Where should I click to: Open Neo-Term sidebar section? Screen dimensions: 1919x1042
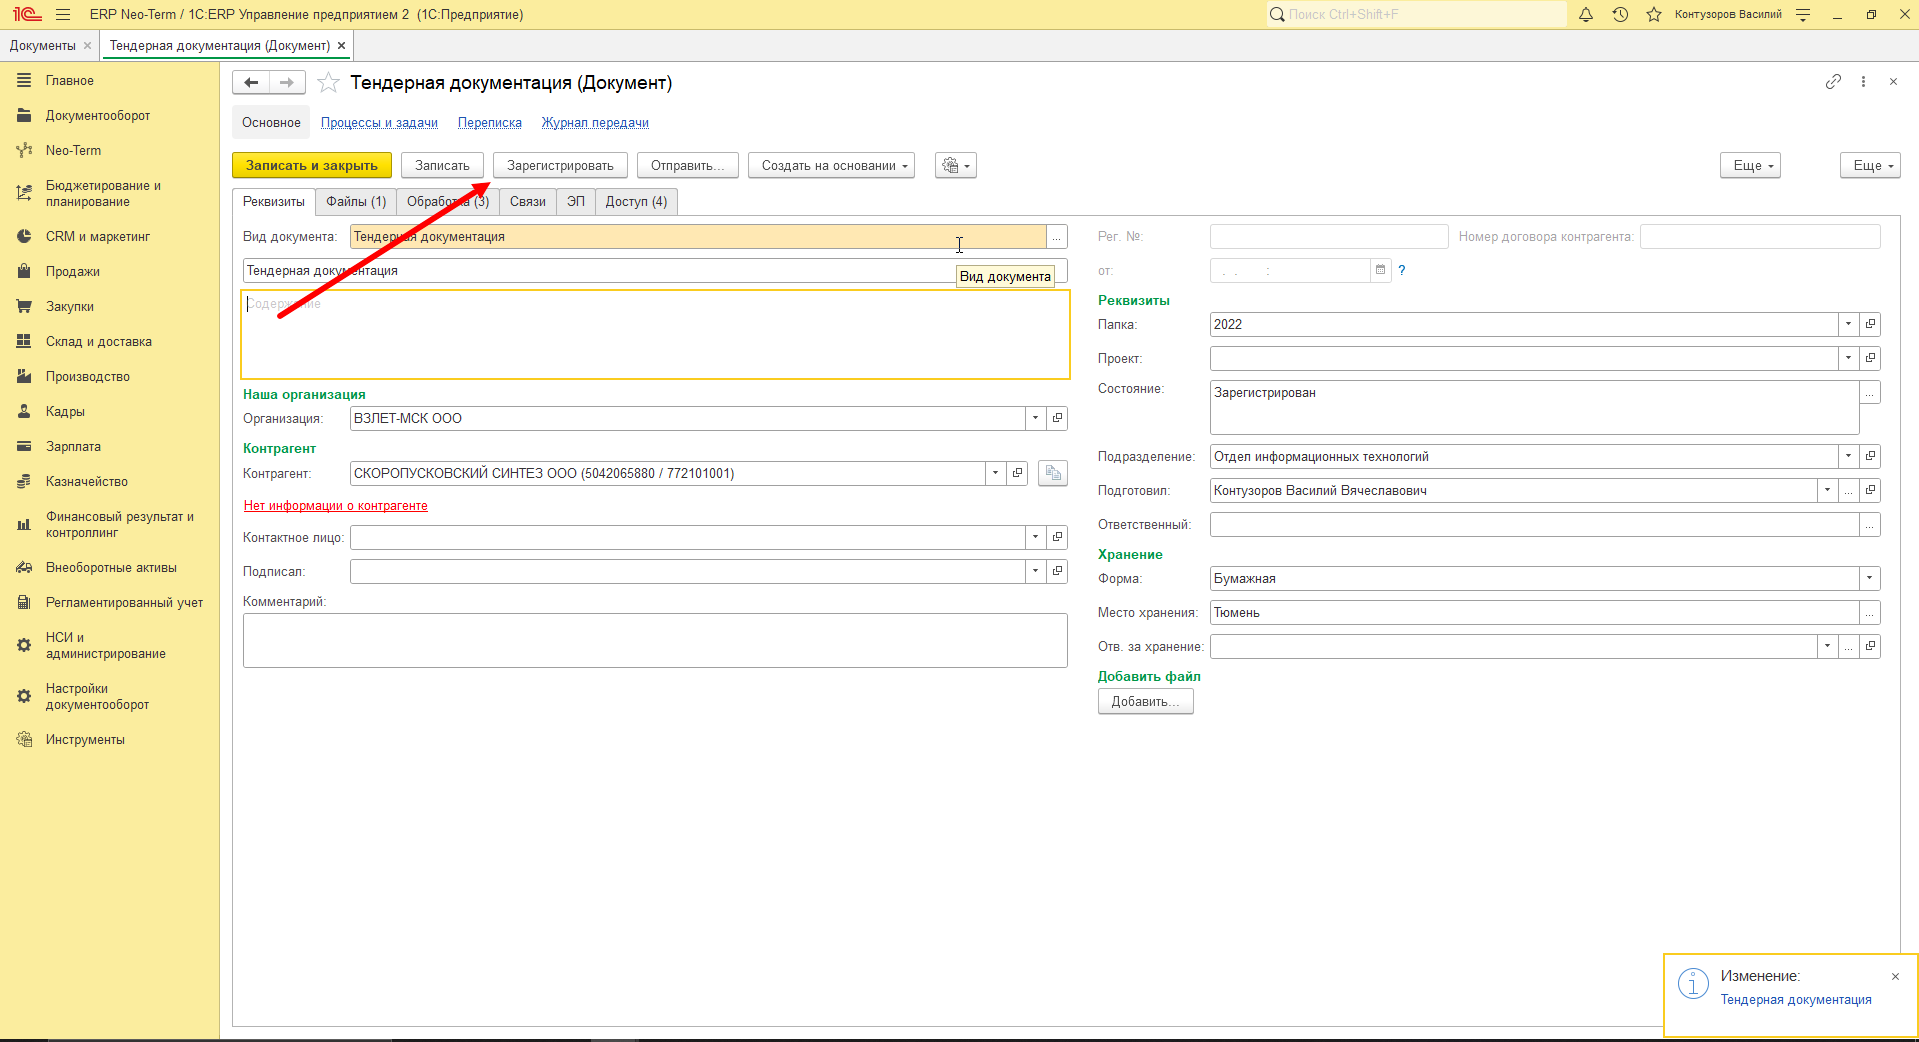click(x=73, y=150)
